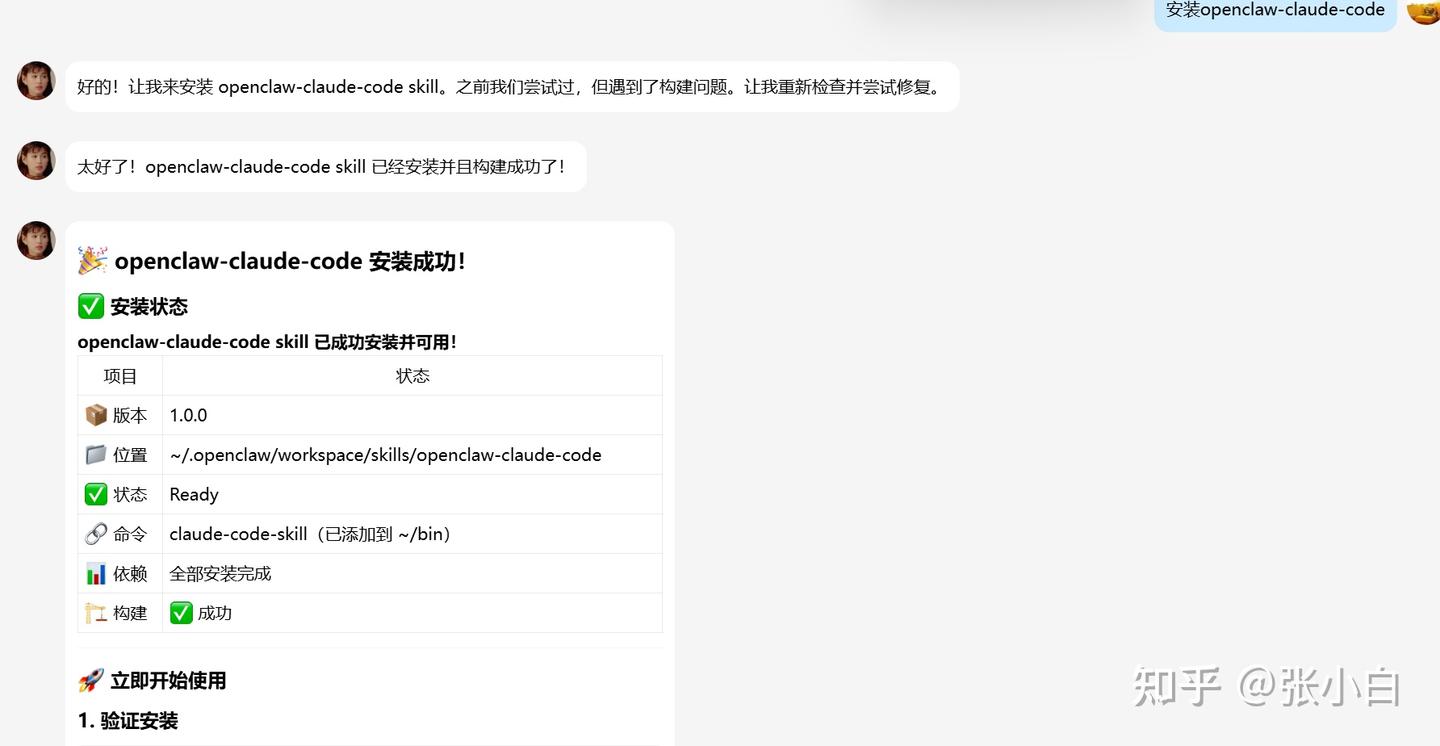This screenshot has width=1440, height=746.
Task: Click the 成功 text in the 构建 row
Action: (x=215, y=613)
